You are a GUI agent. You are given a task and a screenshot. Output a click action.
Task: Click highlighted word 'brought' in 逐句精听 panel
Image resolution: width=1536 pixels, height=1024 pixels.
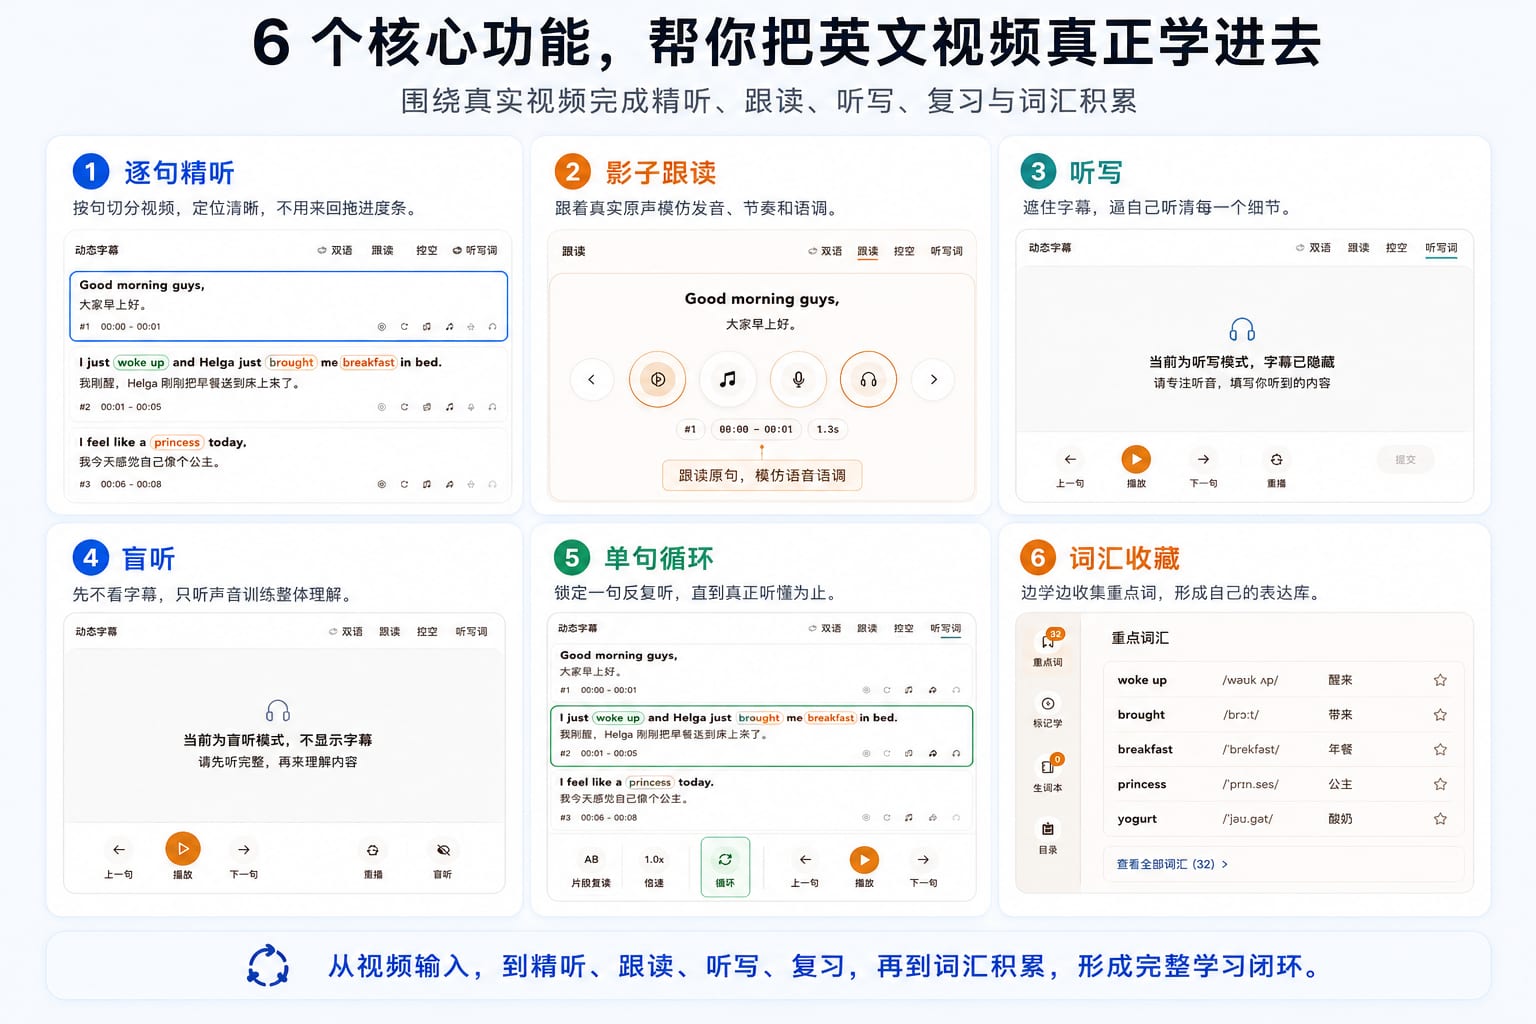pos(291,362)
